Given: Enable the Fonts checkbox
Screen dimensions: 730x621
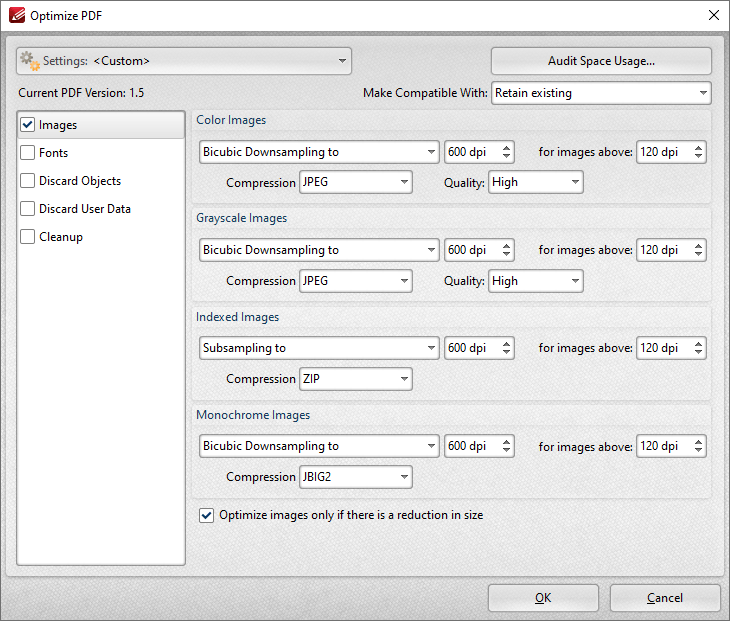Looking at the screenshot, I should (x=28, y=154).
